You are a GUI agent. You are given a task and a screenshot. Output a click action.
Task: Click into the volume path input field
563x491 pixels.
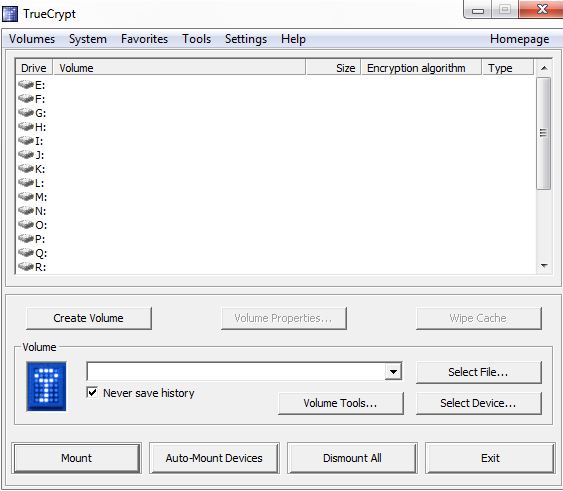pos(236,371)
